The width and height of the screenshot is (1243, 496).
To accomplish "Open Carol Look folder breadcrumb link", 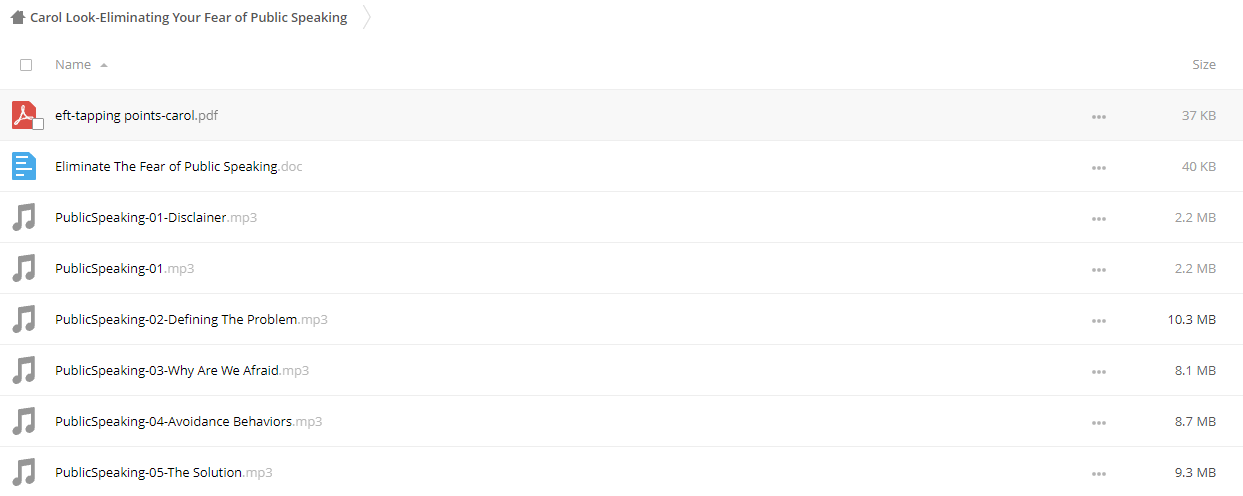I will click(x=189, y=17).
